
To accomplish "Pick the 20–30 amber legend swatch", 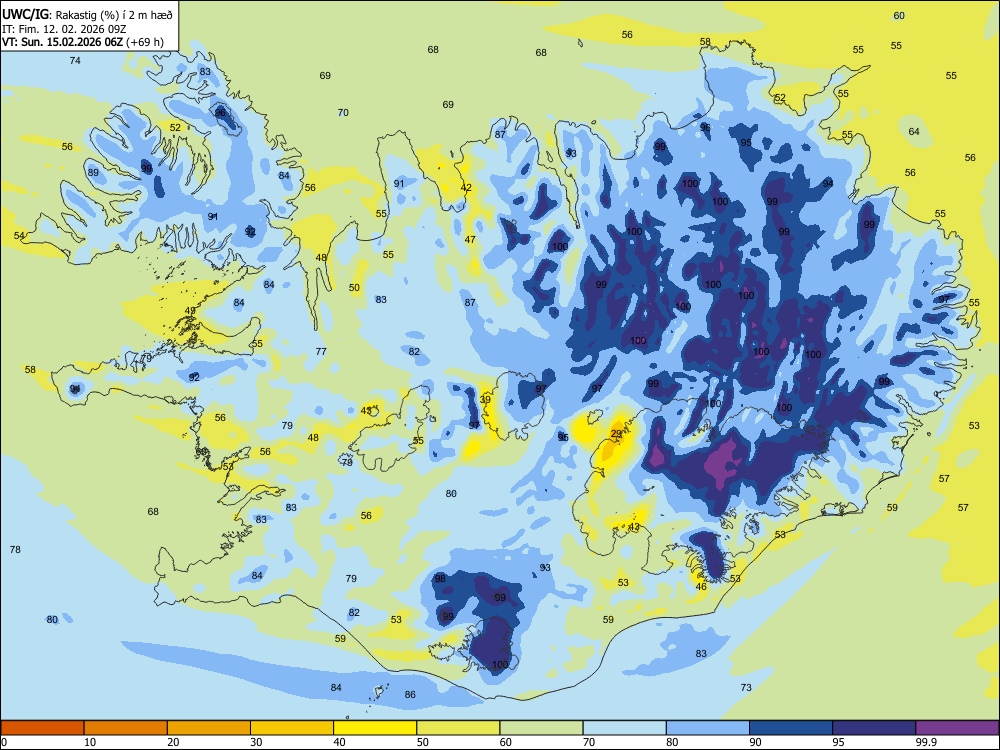I will 209,728.
